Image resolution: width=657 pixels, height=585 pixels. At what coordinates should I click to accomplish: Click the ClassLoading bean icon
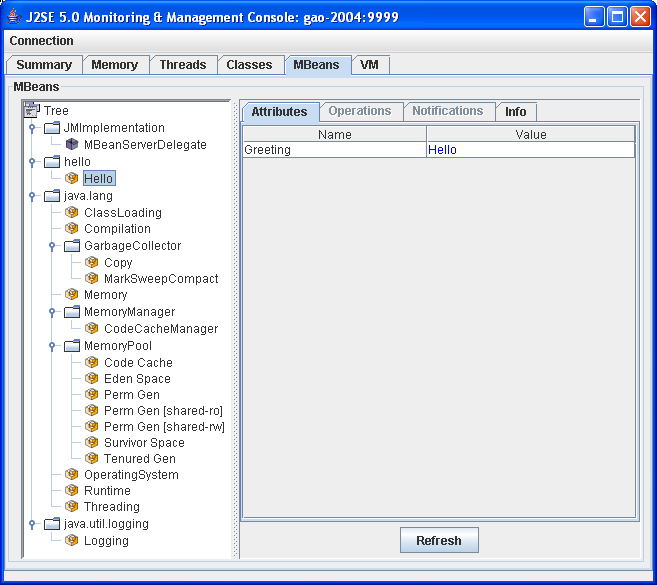[x=72, y=212]
